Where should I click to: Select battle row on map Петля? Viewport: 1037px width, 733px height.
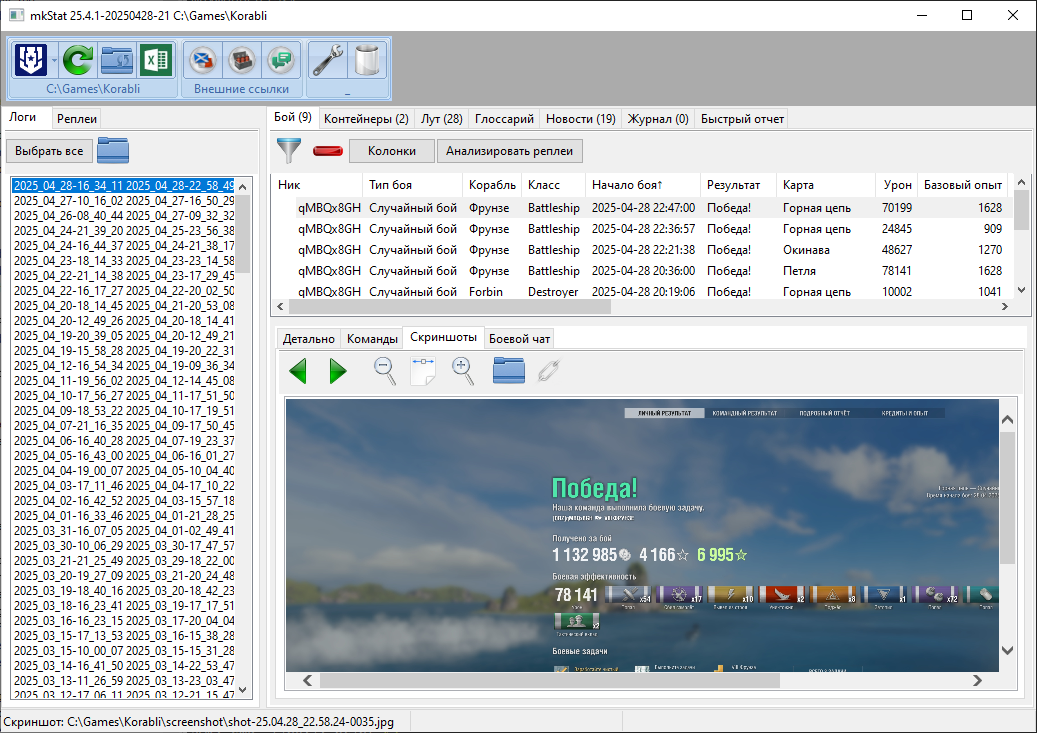[640, 271]
